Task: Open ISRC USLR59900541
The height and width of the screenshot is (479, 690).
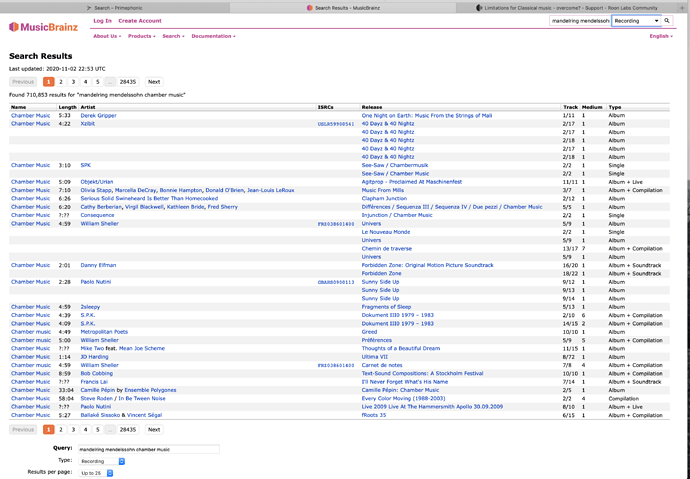Action: click(336, 124)
